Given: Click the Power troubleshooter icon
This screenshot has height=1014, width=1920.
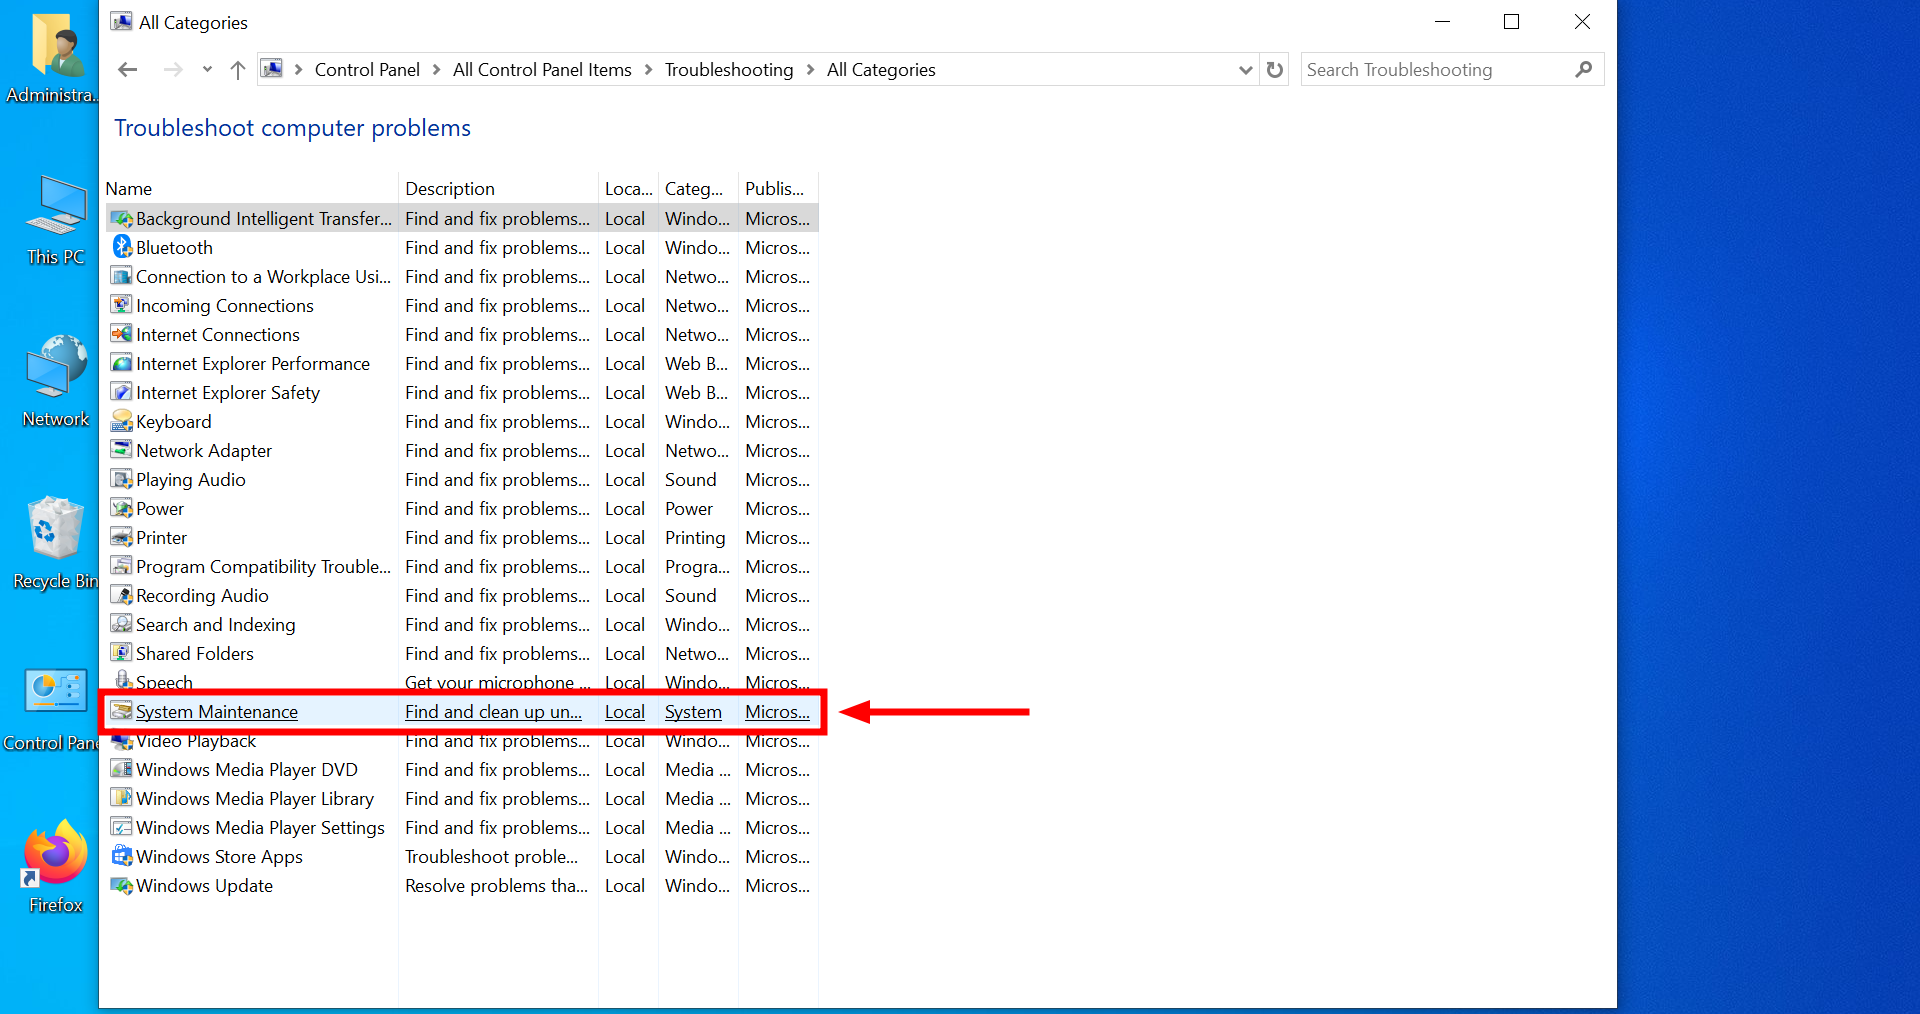Looking at the screenshot, I should (122, 508).
